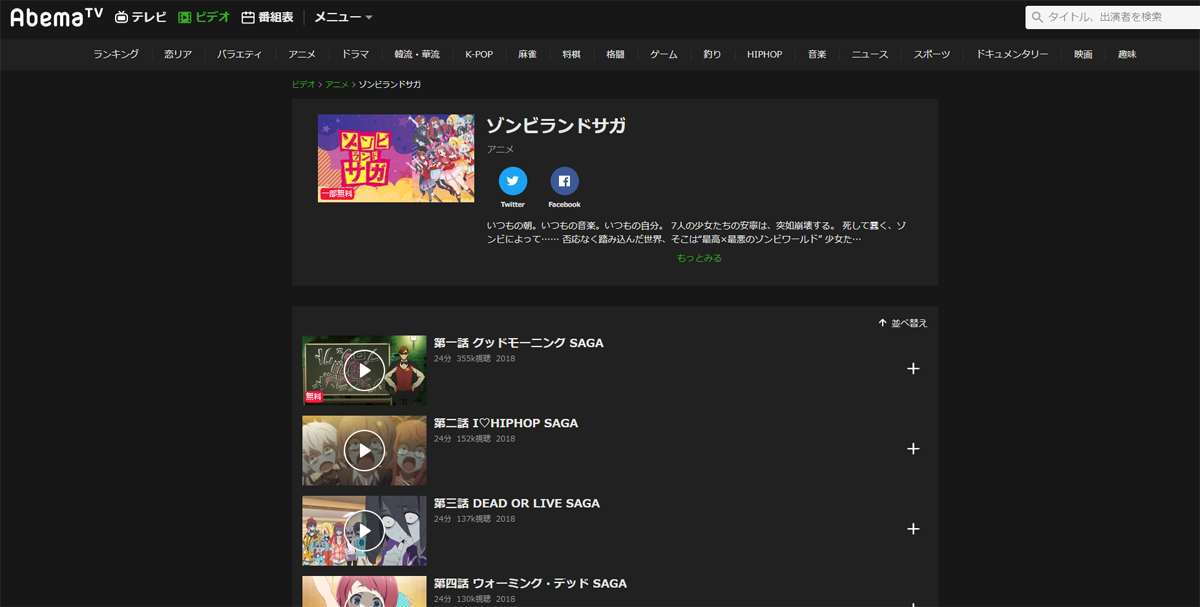Click the search magnifier icon
Image resolution: width=1200 pixels, height=607 pixels.
[1038, 17]
